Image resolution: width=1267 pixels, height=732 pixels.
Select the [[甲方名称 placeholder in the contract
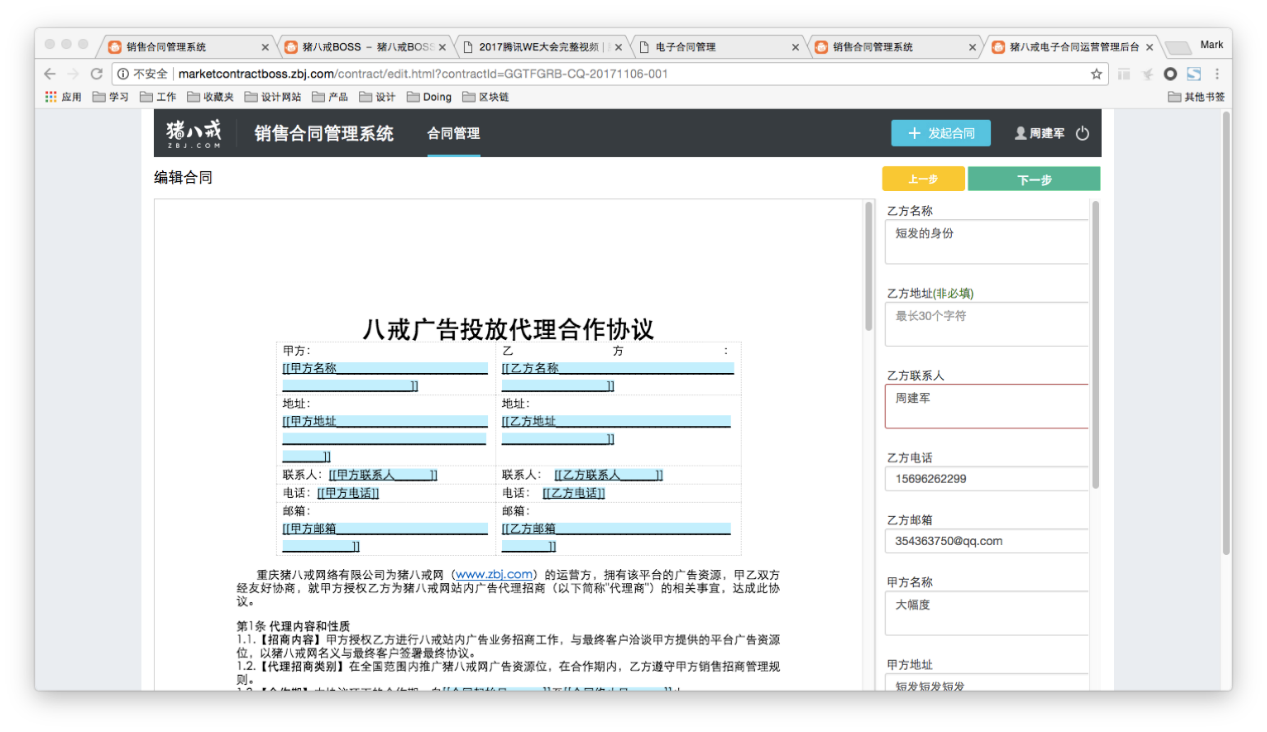coord(385,376)
